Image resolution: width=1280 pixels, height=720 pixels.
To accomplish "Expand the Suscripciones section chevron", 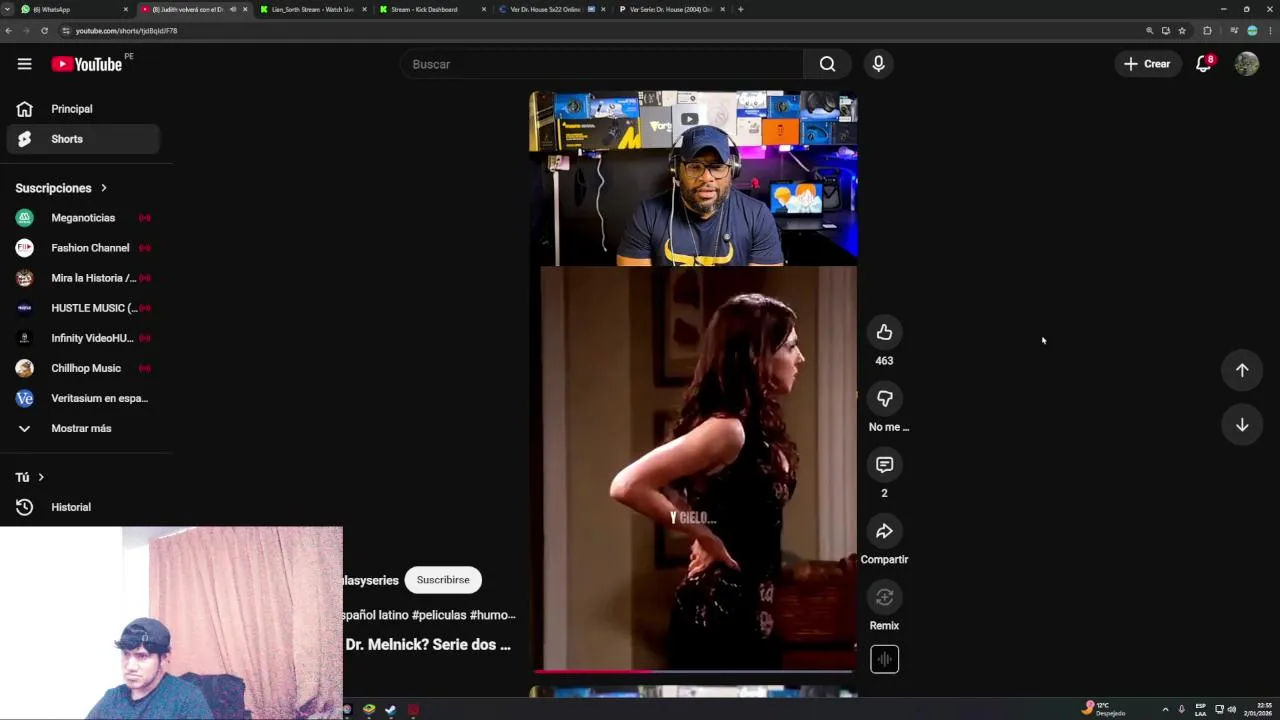I will point(103,188).
